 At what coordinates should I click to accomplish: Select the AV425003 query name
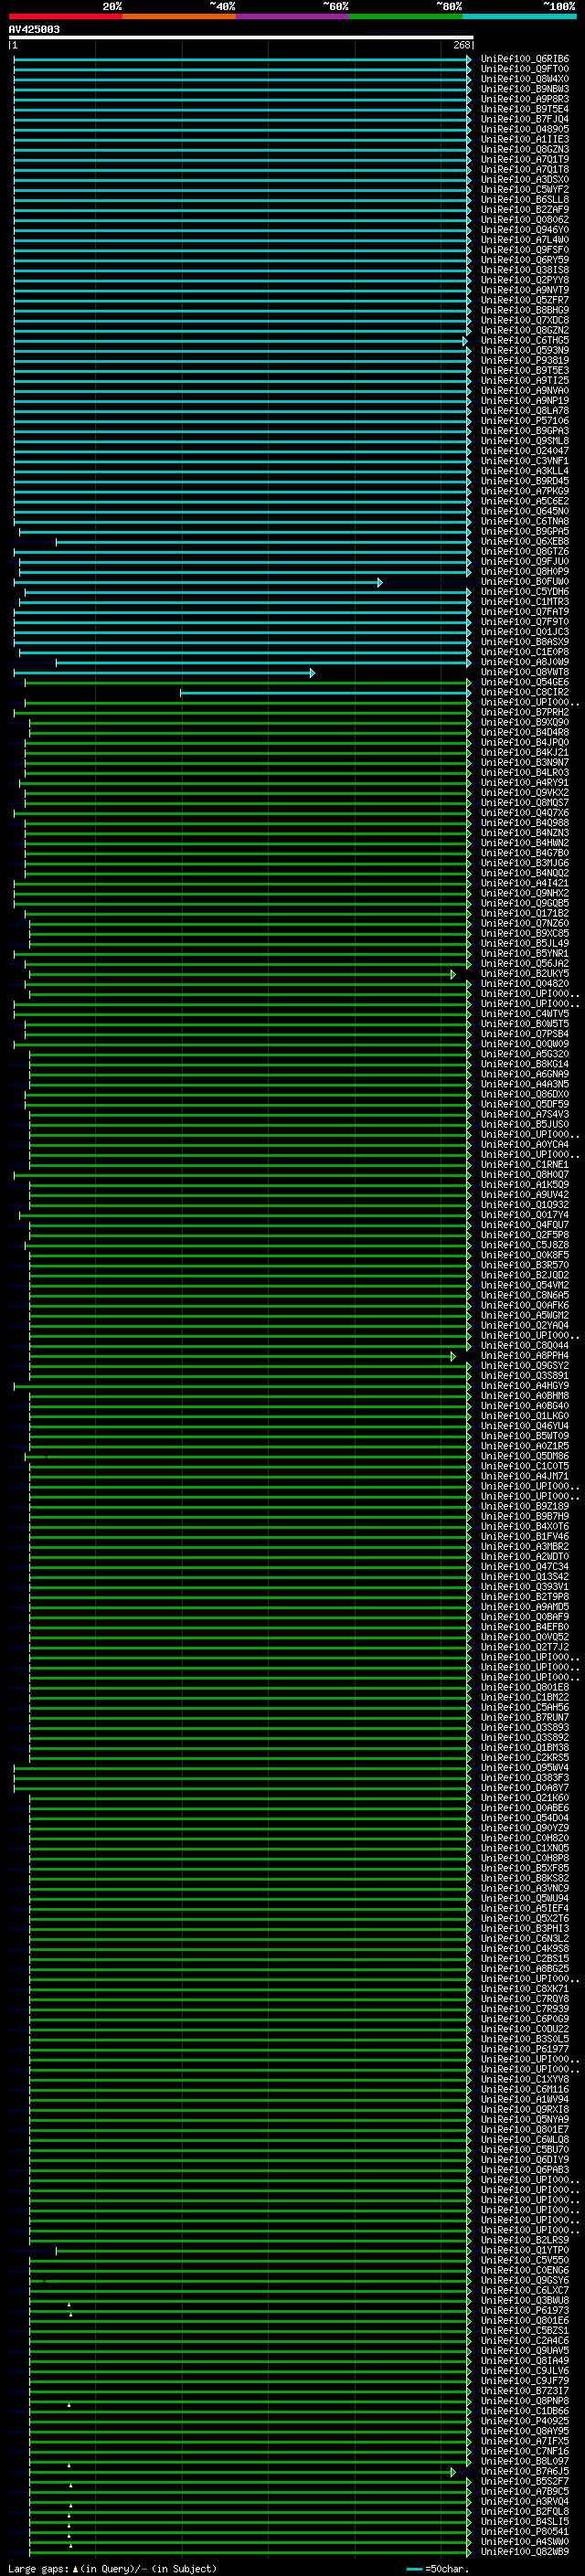(34, 29)
